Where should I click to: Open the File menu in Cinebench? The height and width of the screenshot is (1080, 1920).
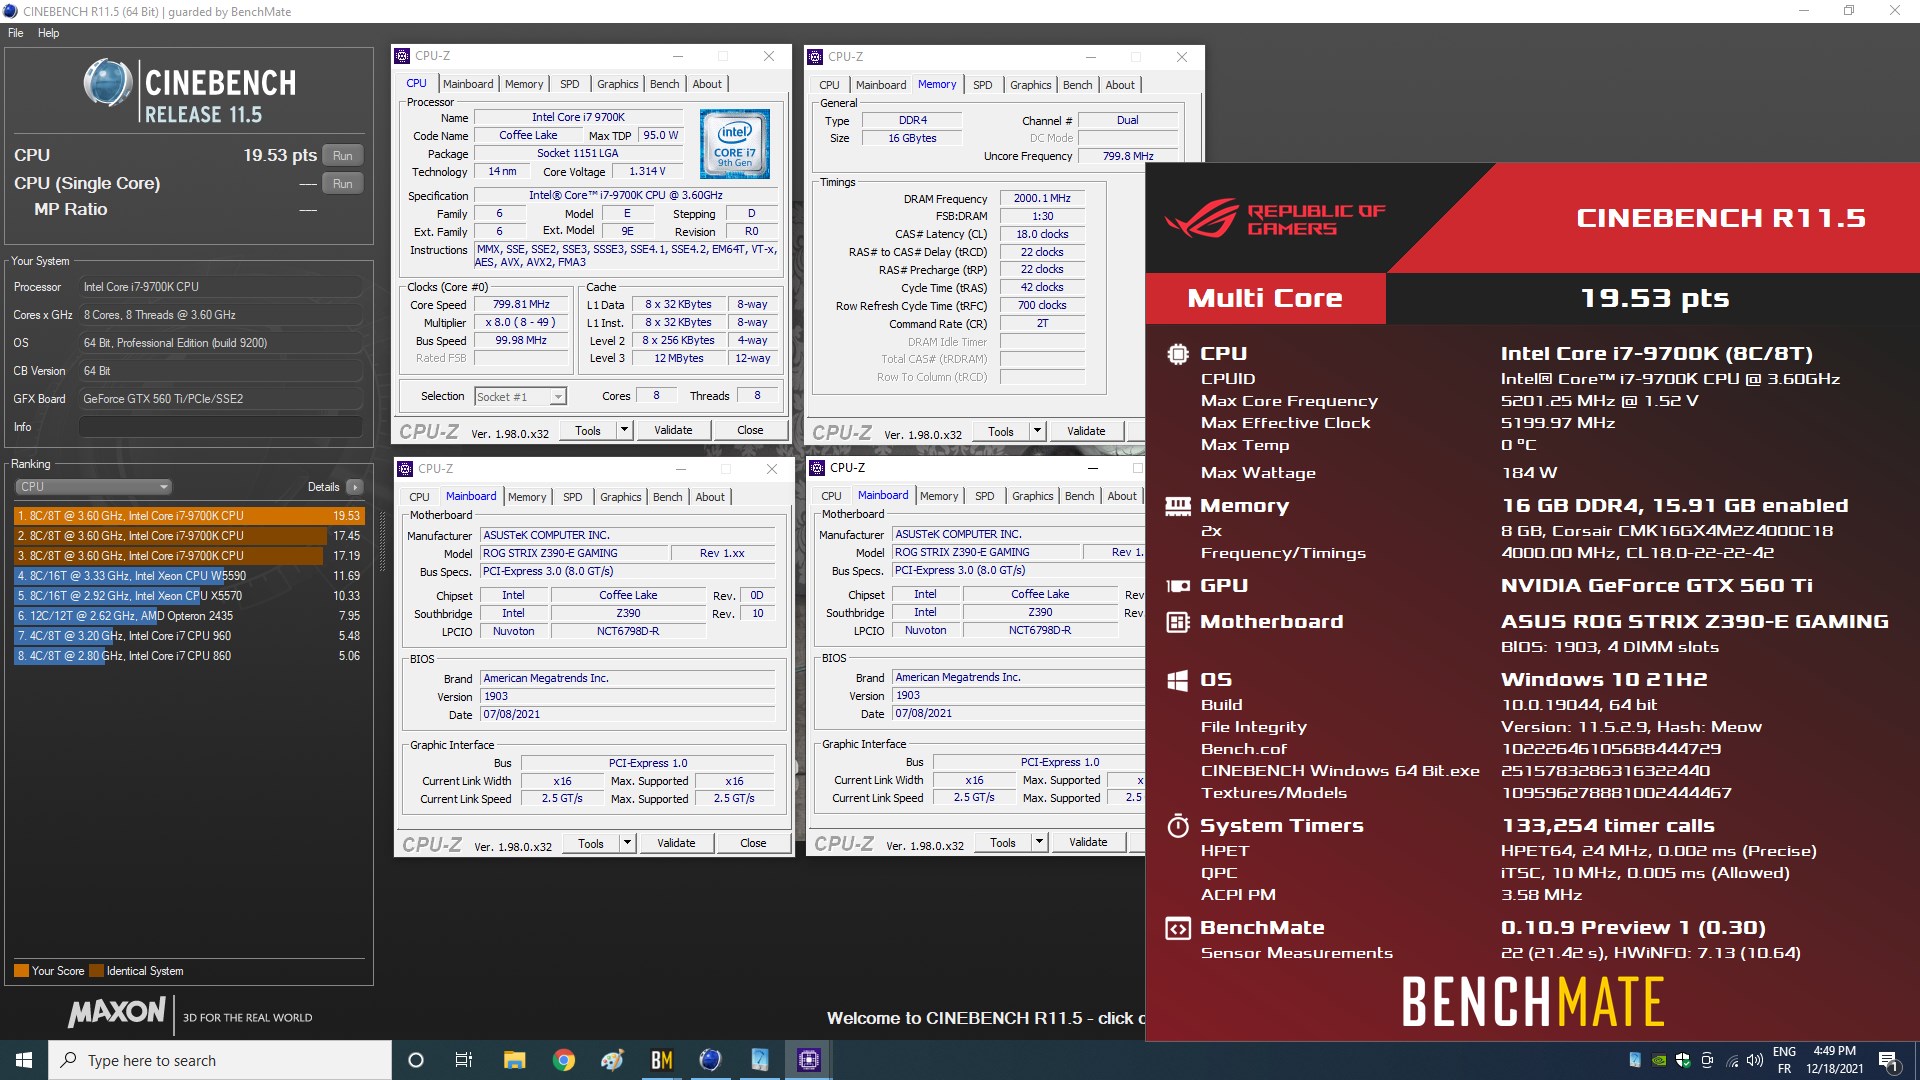click(x=16, y=33)
